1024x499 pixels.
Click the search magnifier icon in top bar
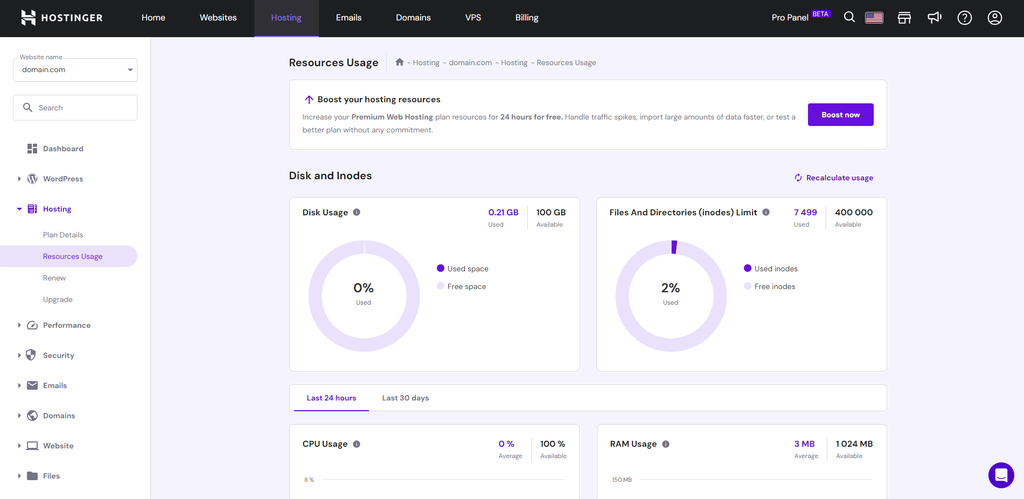(849, 18)
